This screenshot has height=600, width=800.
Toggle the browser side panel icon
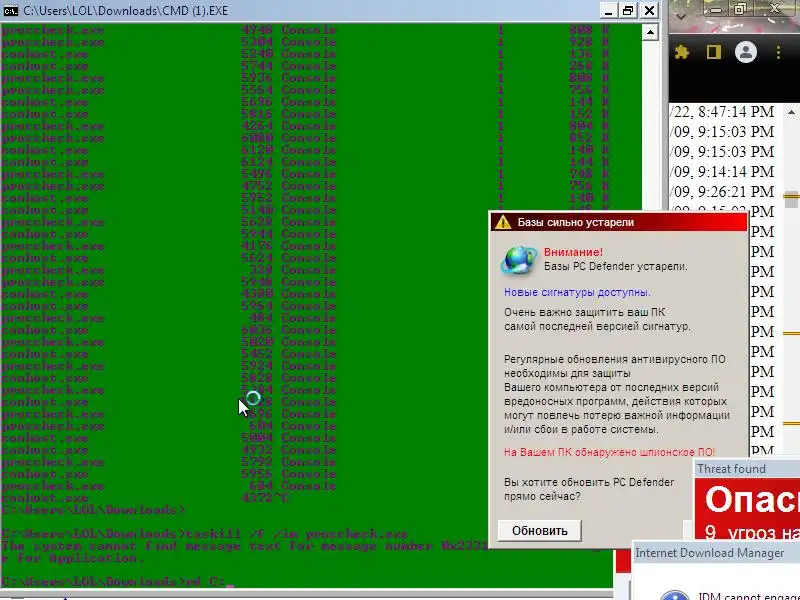point(713,52)
